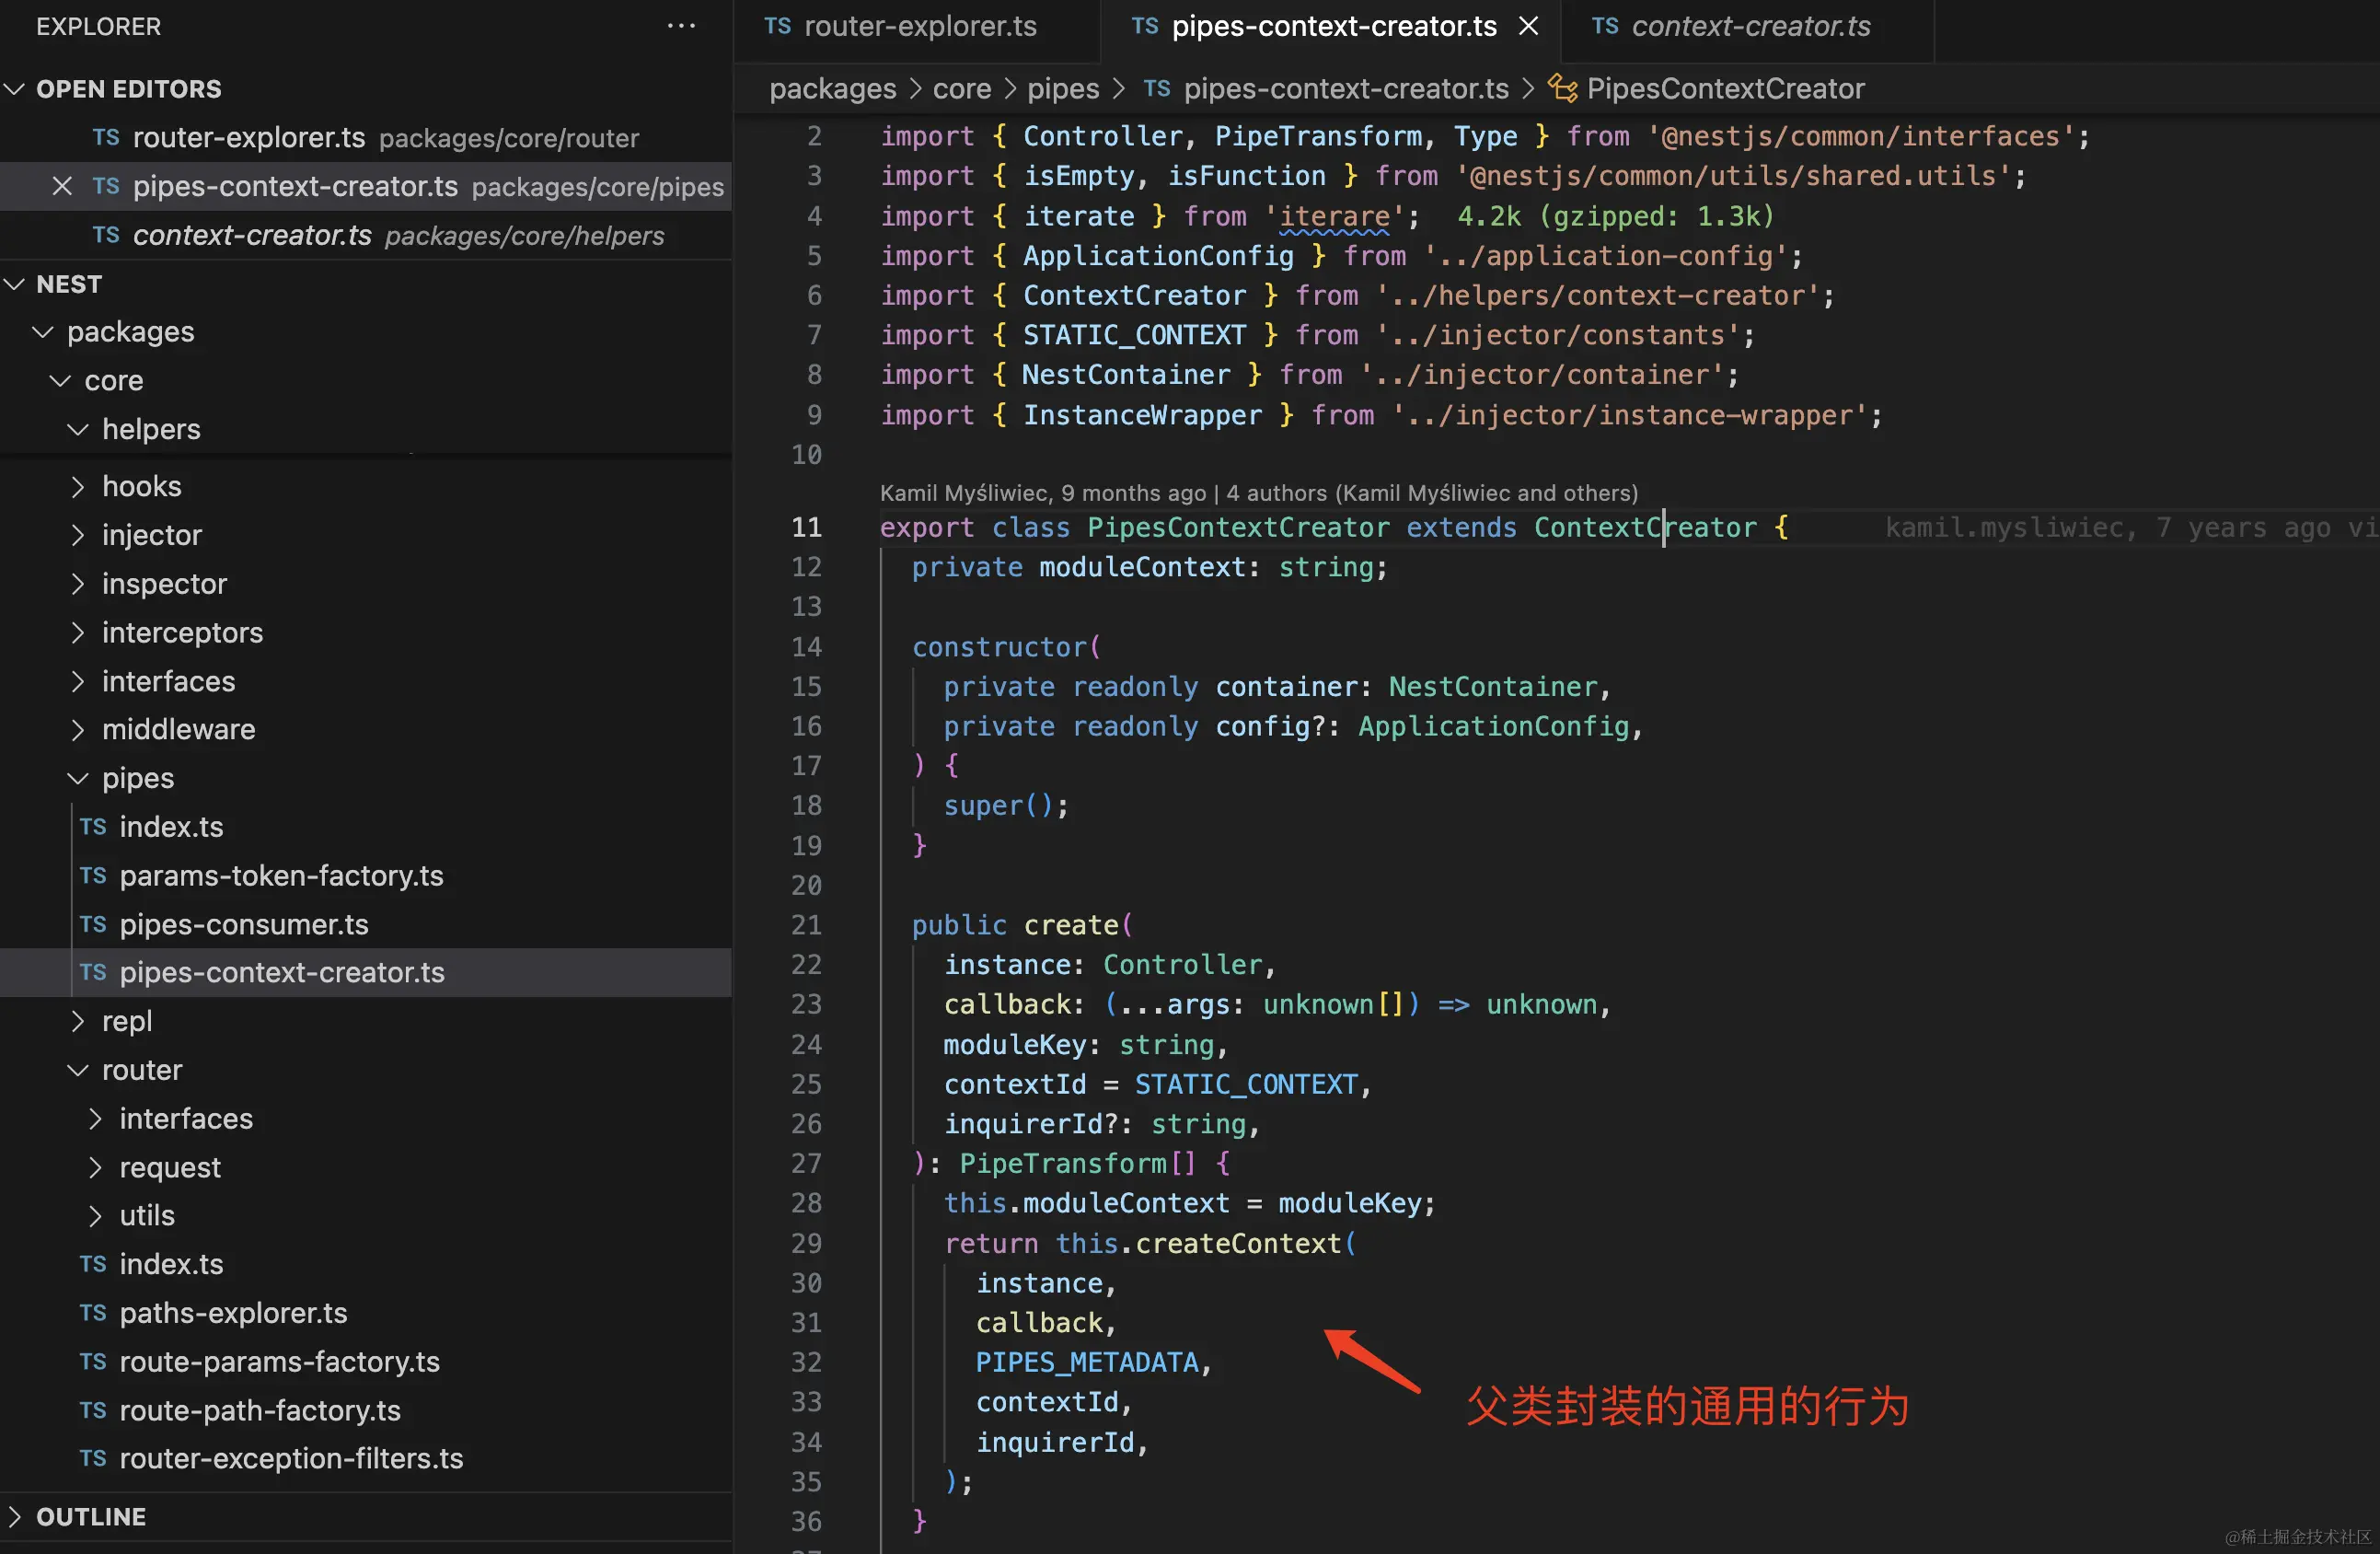Screen dimensions: 2380x1554
Task: Open router-explorer.ts from Open Editors
Action: [366, 138]
